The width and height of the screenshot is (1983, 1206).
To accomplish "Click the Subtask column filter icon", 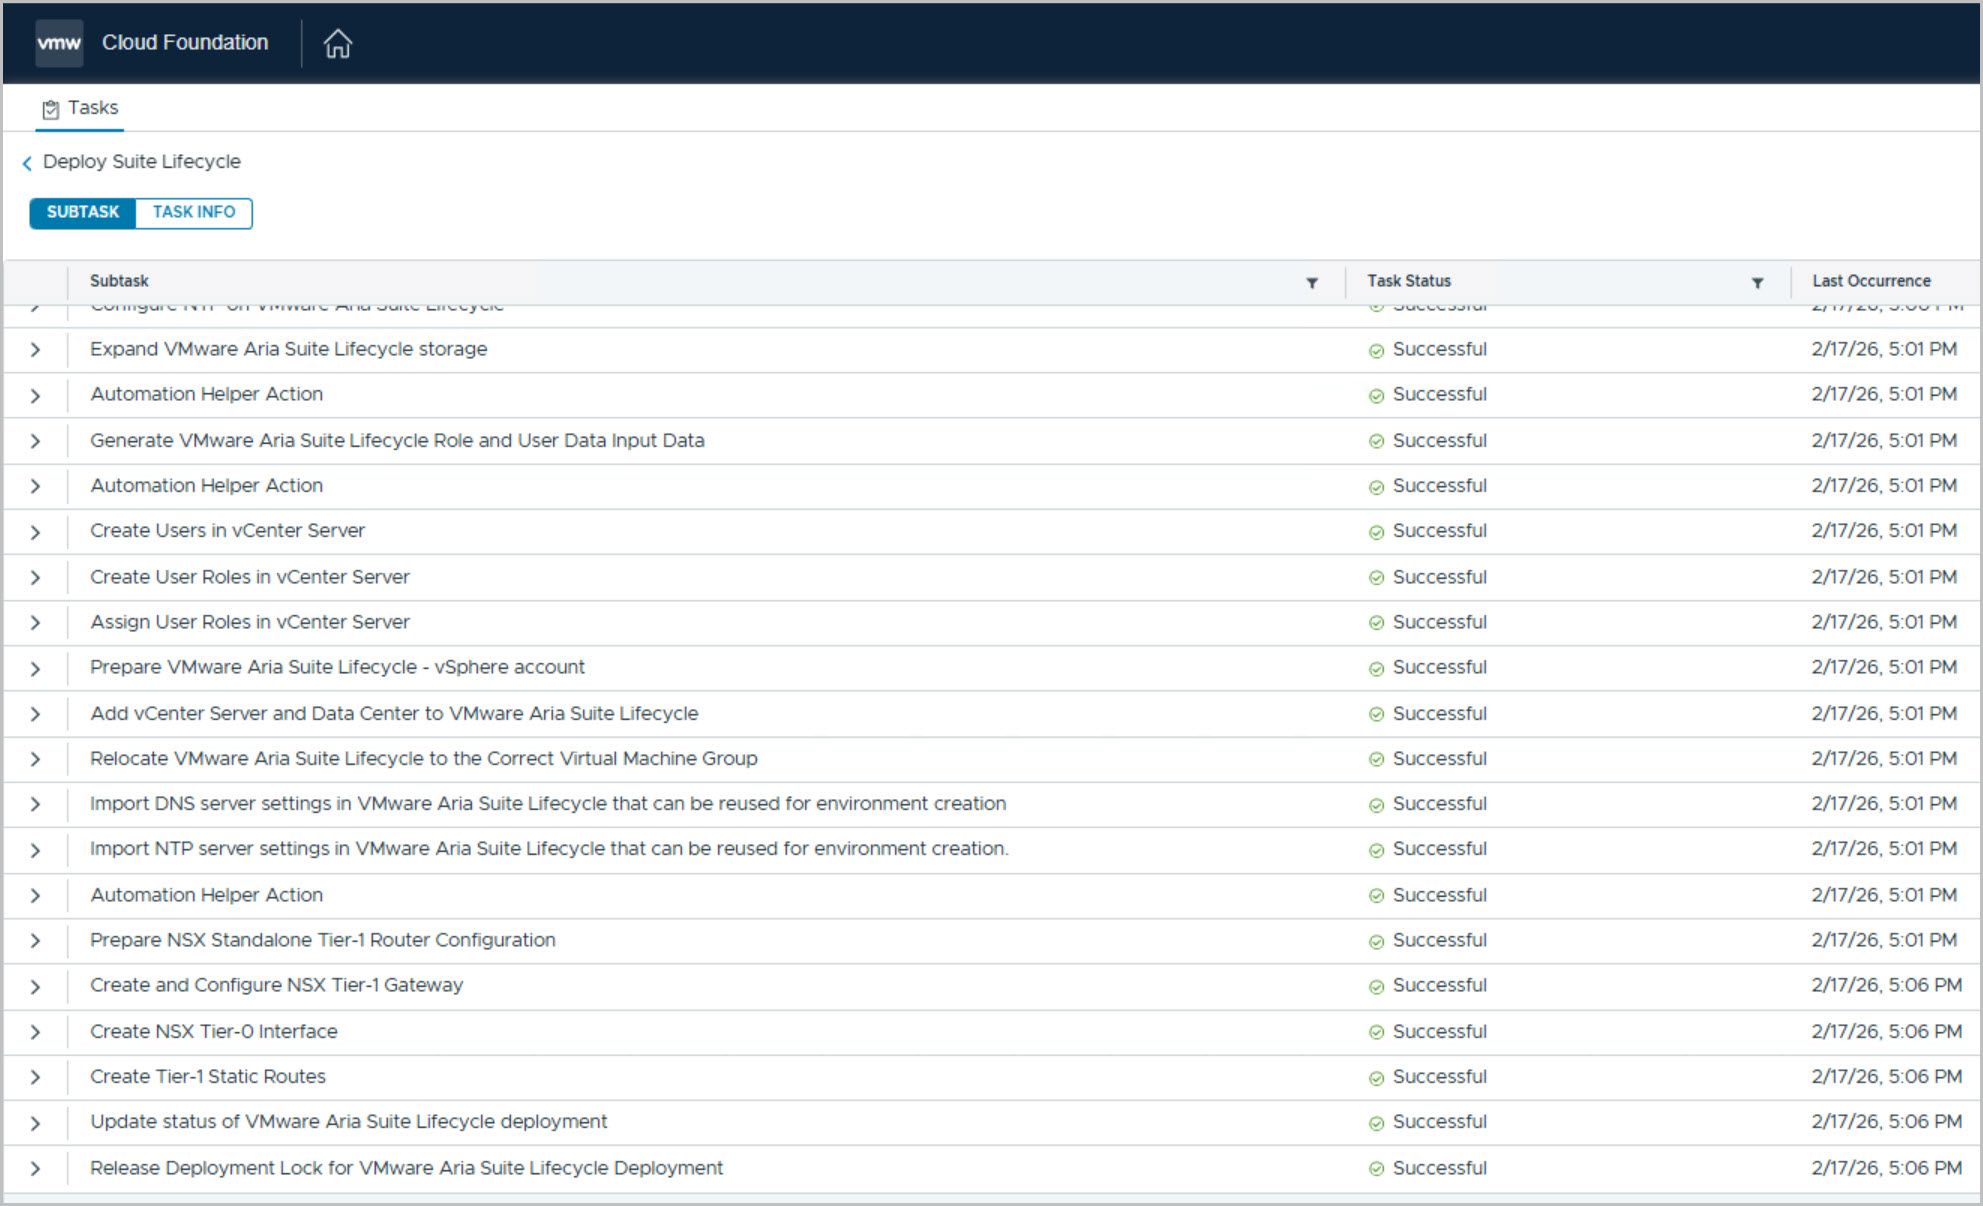I will 1311,283.
